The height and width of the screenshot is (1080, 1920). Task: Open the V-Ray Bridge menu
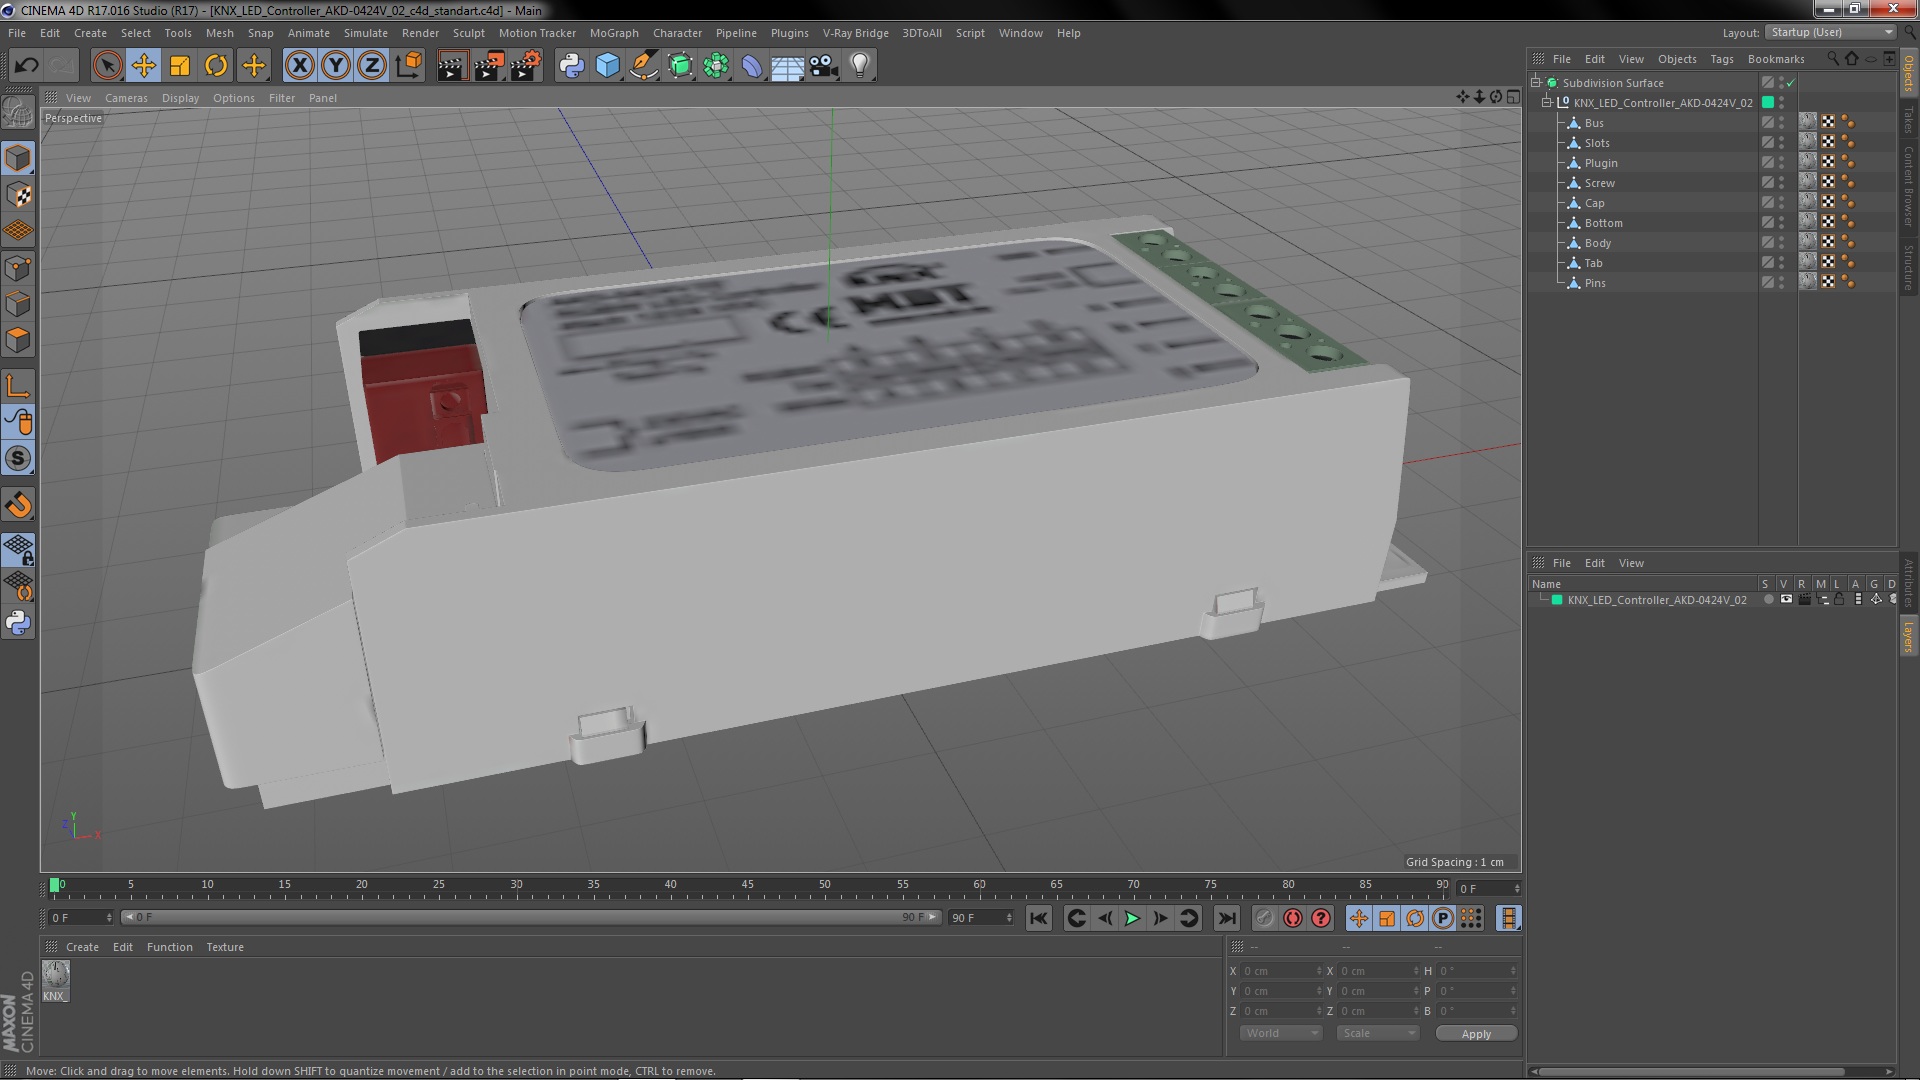(855, 33)
